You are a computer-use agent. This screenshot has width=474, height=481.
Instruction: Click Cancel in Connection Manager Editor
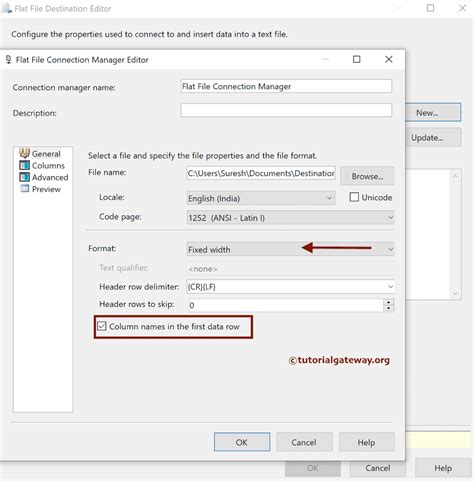click(x=304, y=442)
